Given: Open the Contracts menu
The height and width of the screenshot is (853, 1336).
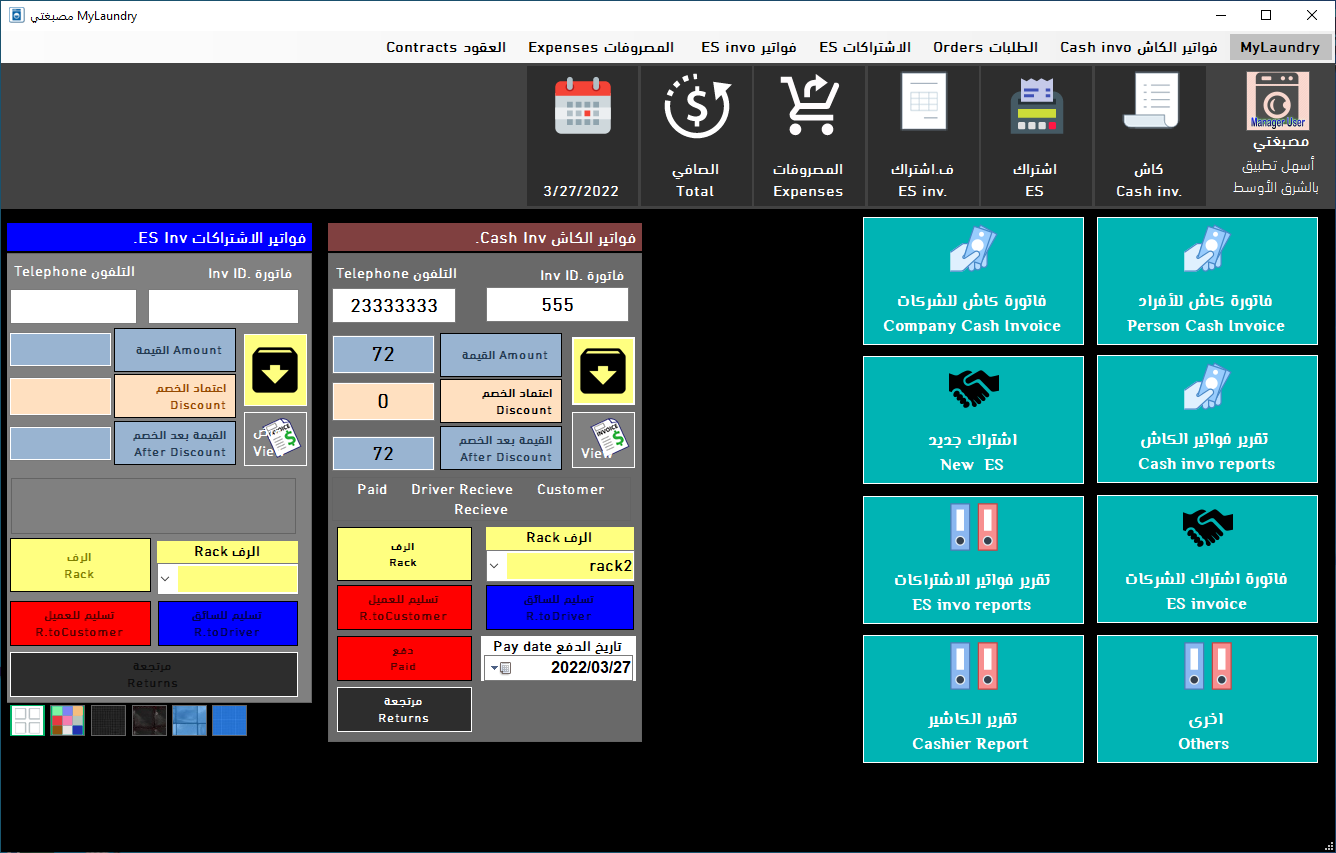Looking at the screenshot, I should coord(446,47).
